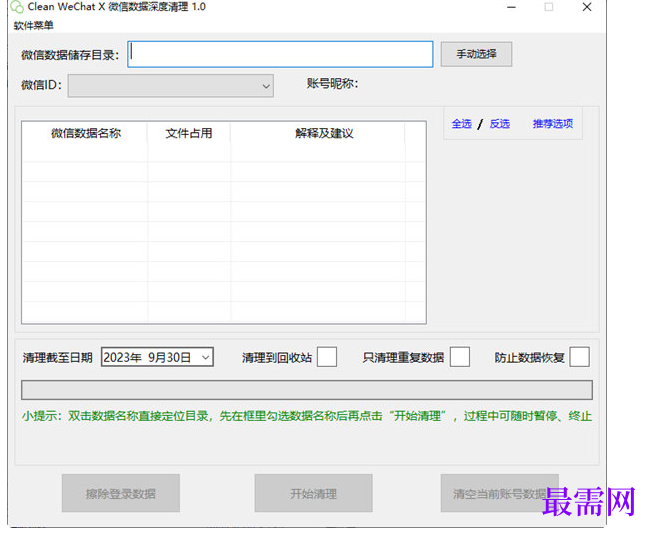Viewport: 654px width, 533px height.
Task: Click the 手动选择 button
Action: 476,54
